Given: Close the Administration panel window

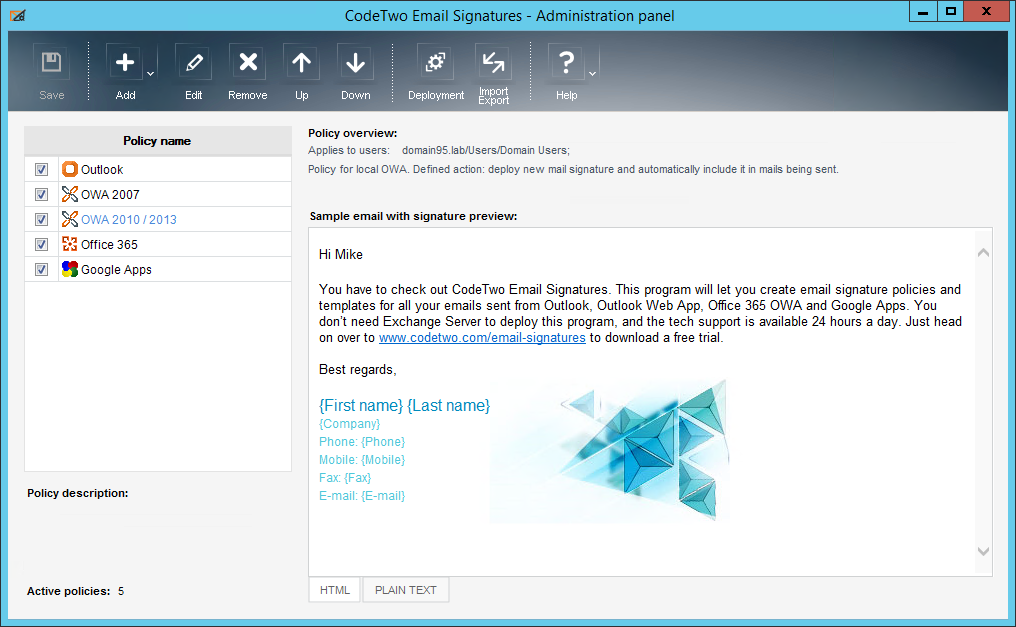Looking at the screenshot, I should tap(986, 12).
